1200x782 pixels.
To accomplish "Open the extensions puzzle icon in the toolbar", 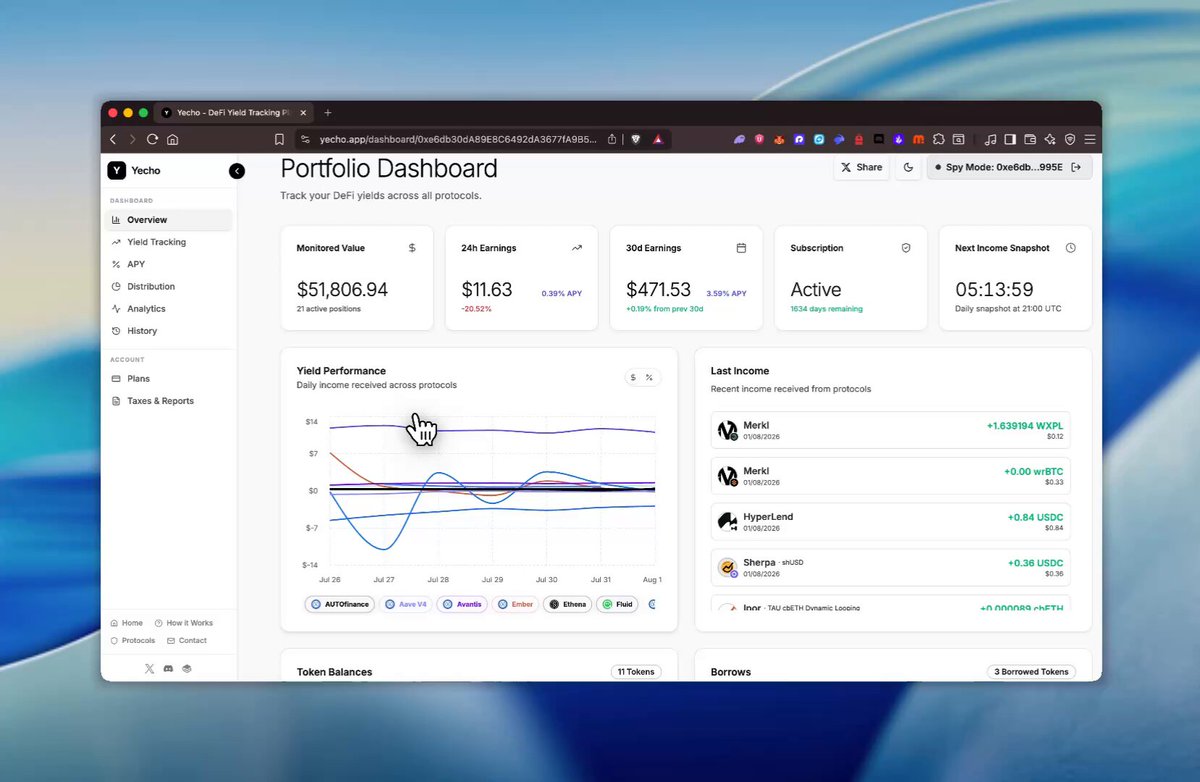I will click(938, 139).
